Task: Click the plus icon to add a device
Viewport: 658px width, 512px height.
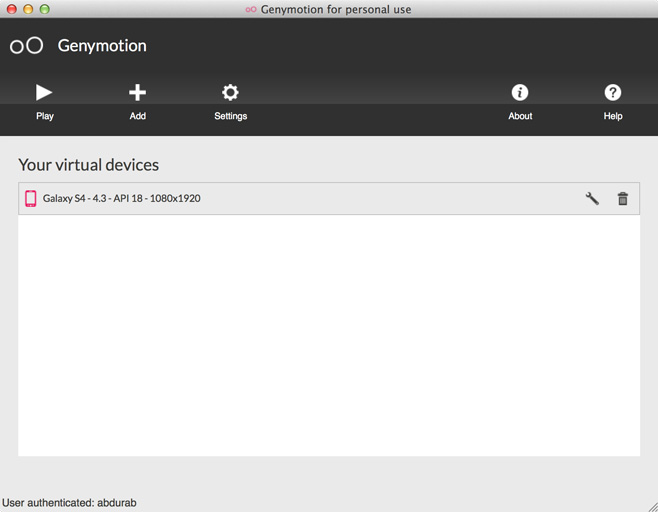Action: point(137,92)
